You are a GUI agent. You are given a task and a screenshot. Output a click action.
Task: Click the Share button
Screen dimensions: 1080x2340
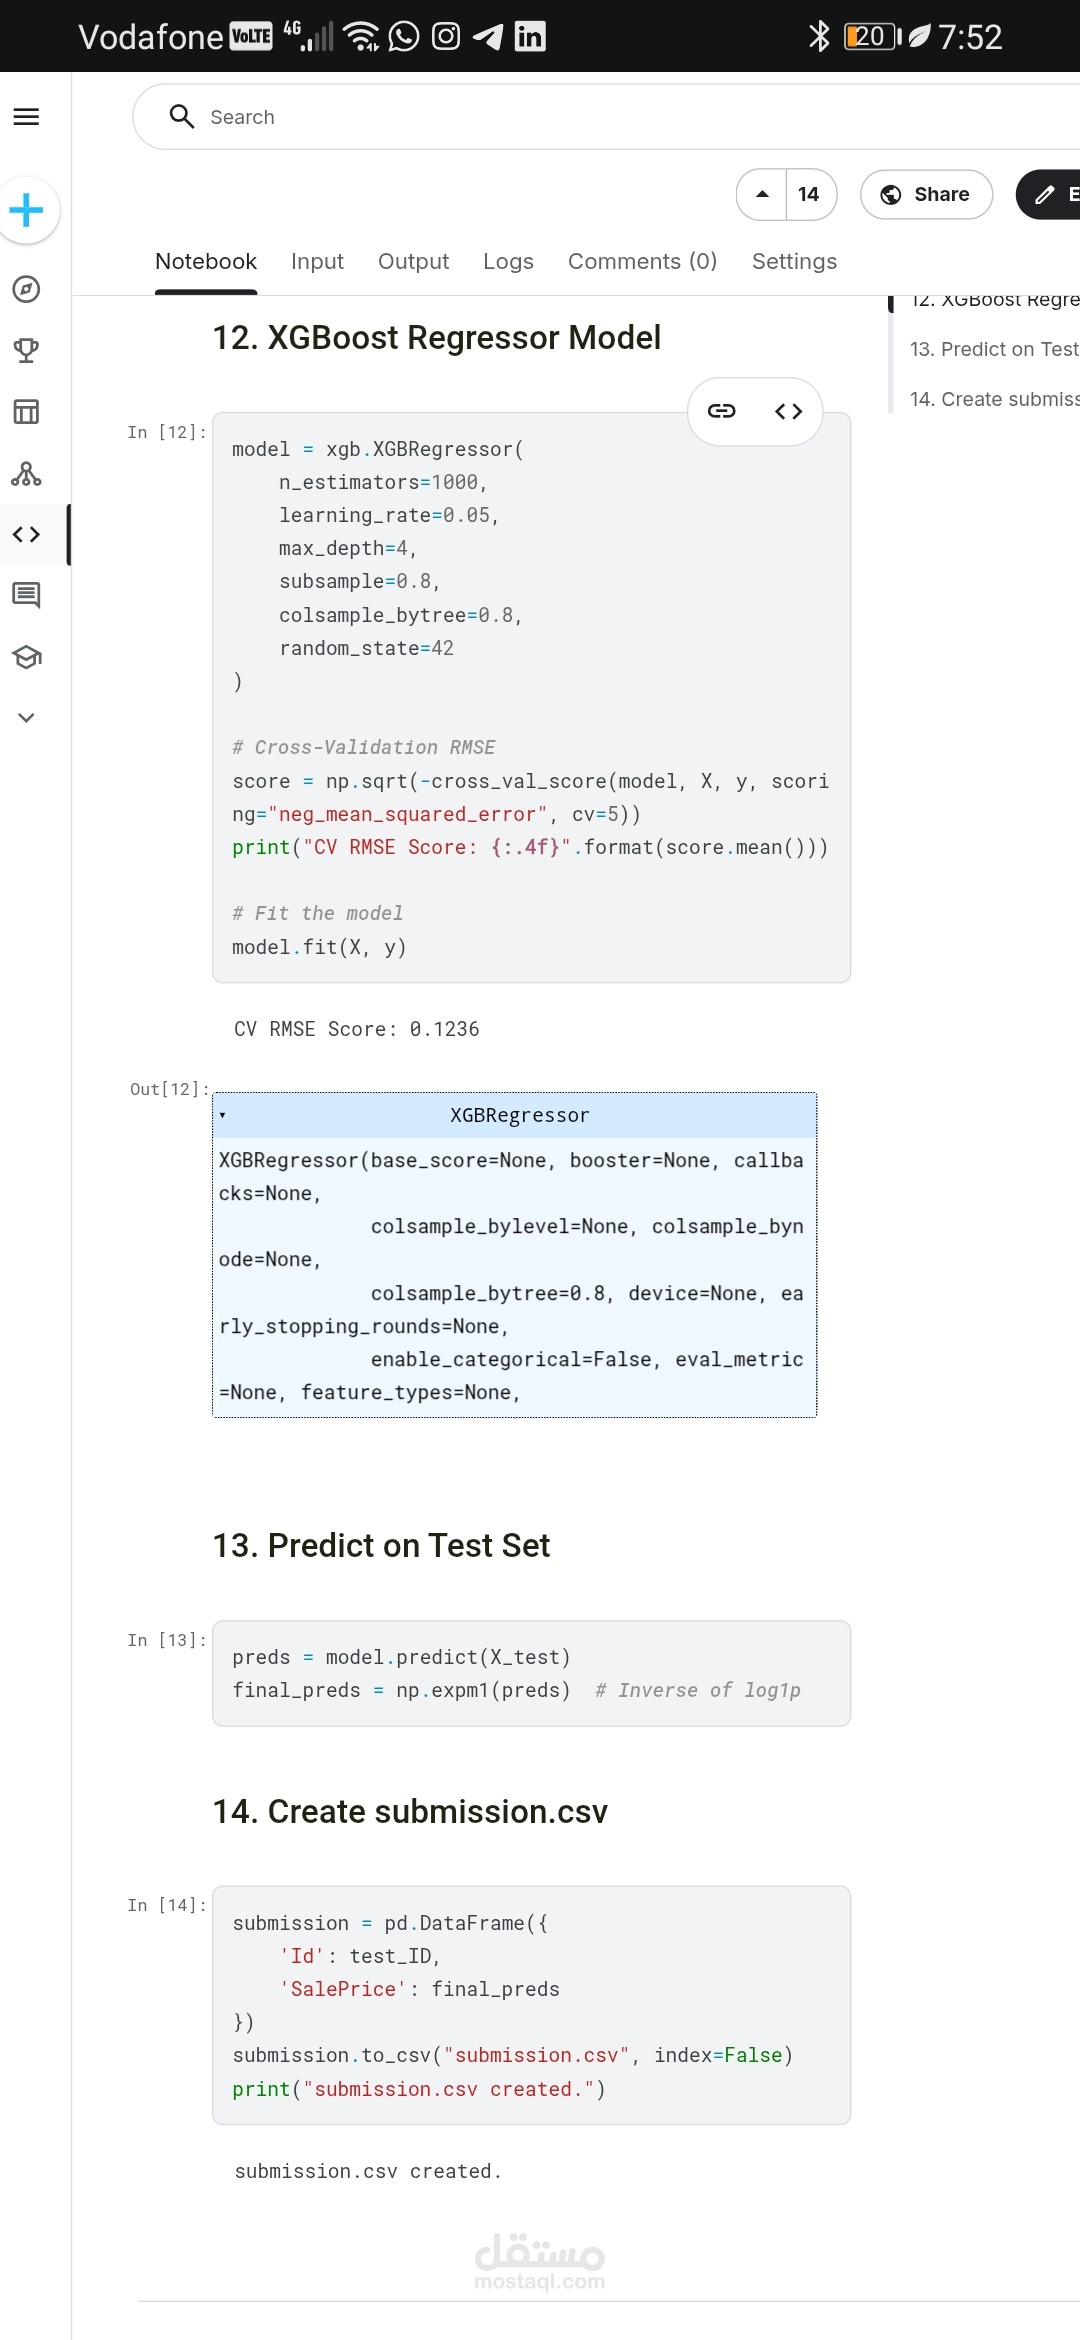(926, 194)
